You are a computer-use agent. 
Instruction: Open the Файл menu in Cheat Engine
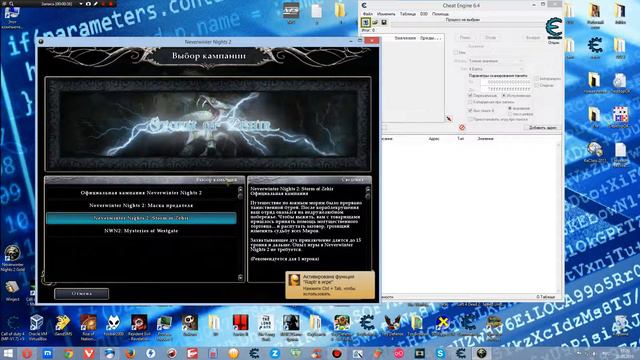[x=367, y=14]
